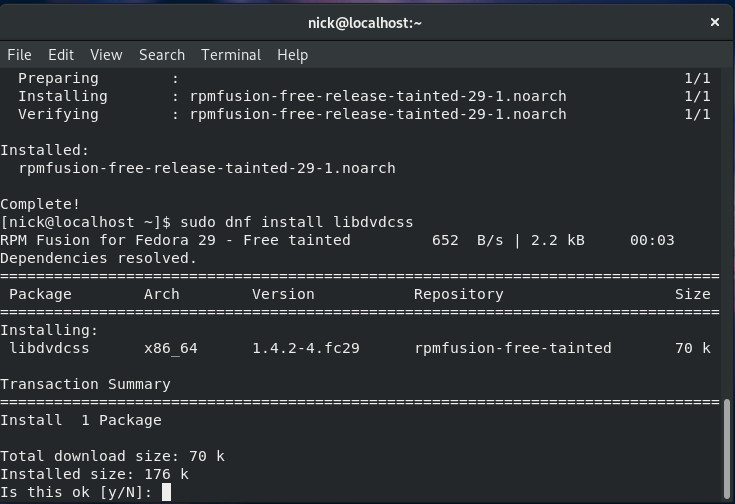735x504 pixels.
Task: Click the 'Arch' column header
Action: point(162,294)
